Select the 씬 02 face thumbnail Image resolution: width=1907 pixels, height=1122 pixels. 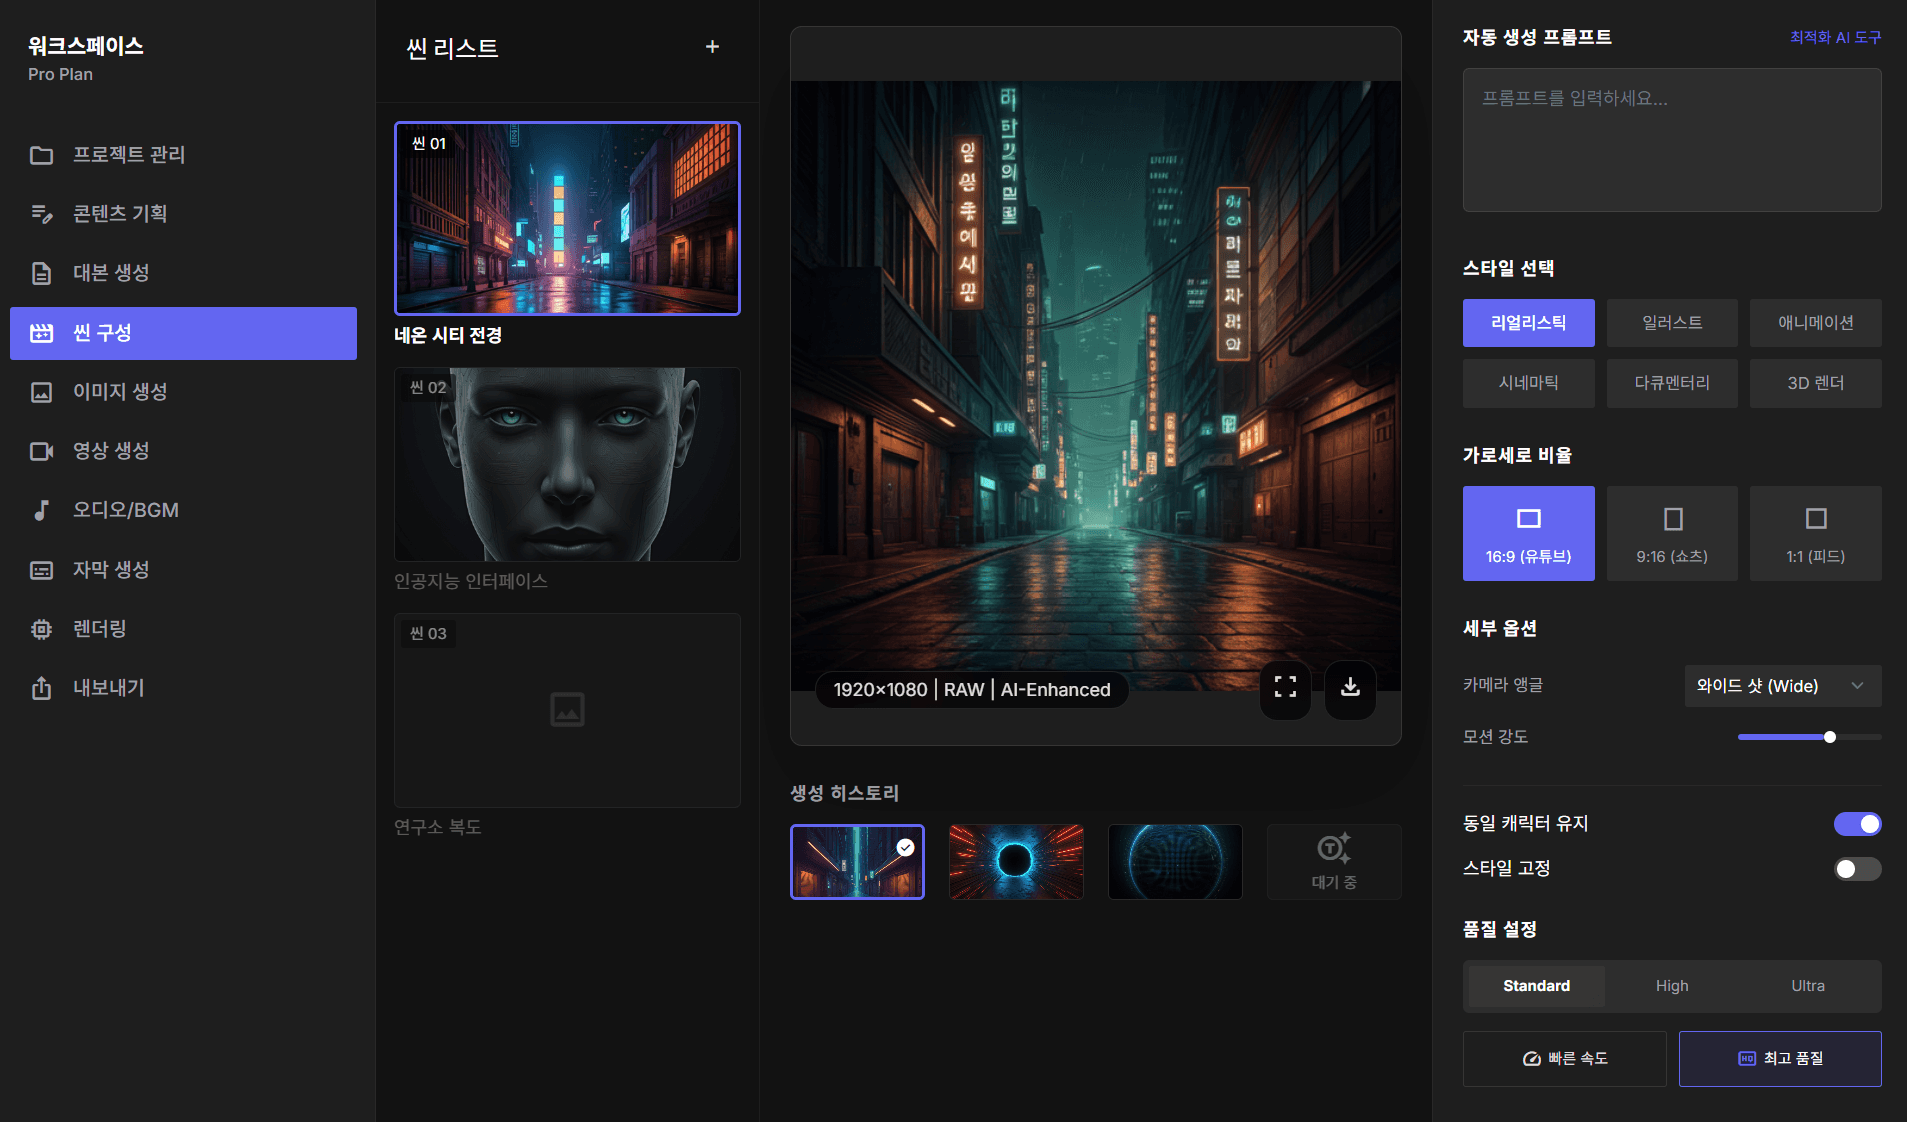[567, 464]
